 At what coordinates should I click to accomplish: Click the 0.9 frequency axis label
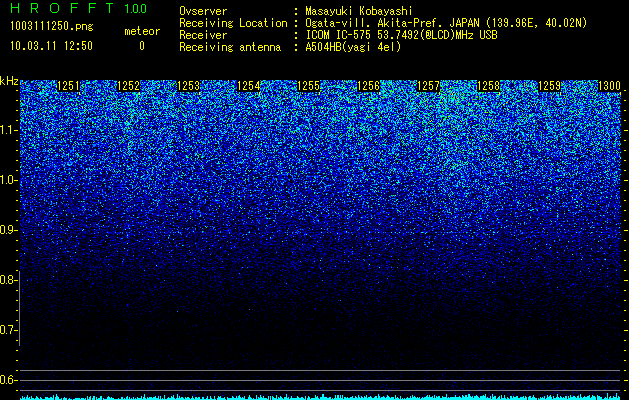(x=8, y=230)
